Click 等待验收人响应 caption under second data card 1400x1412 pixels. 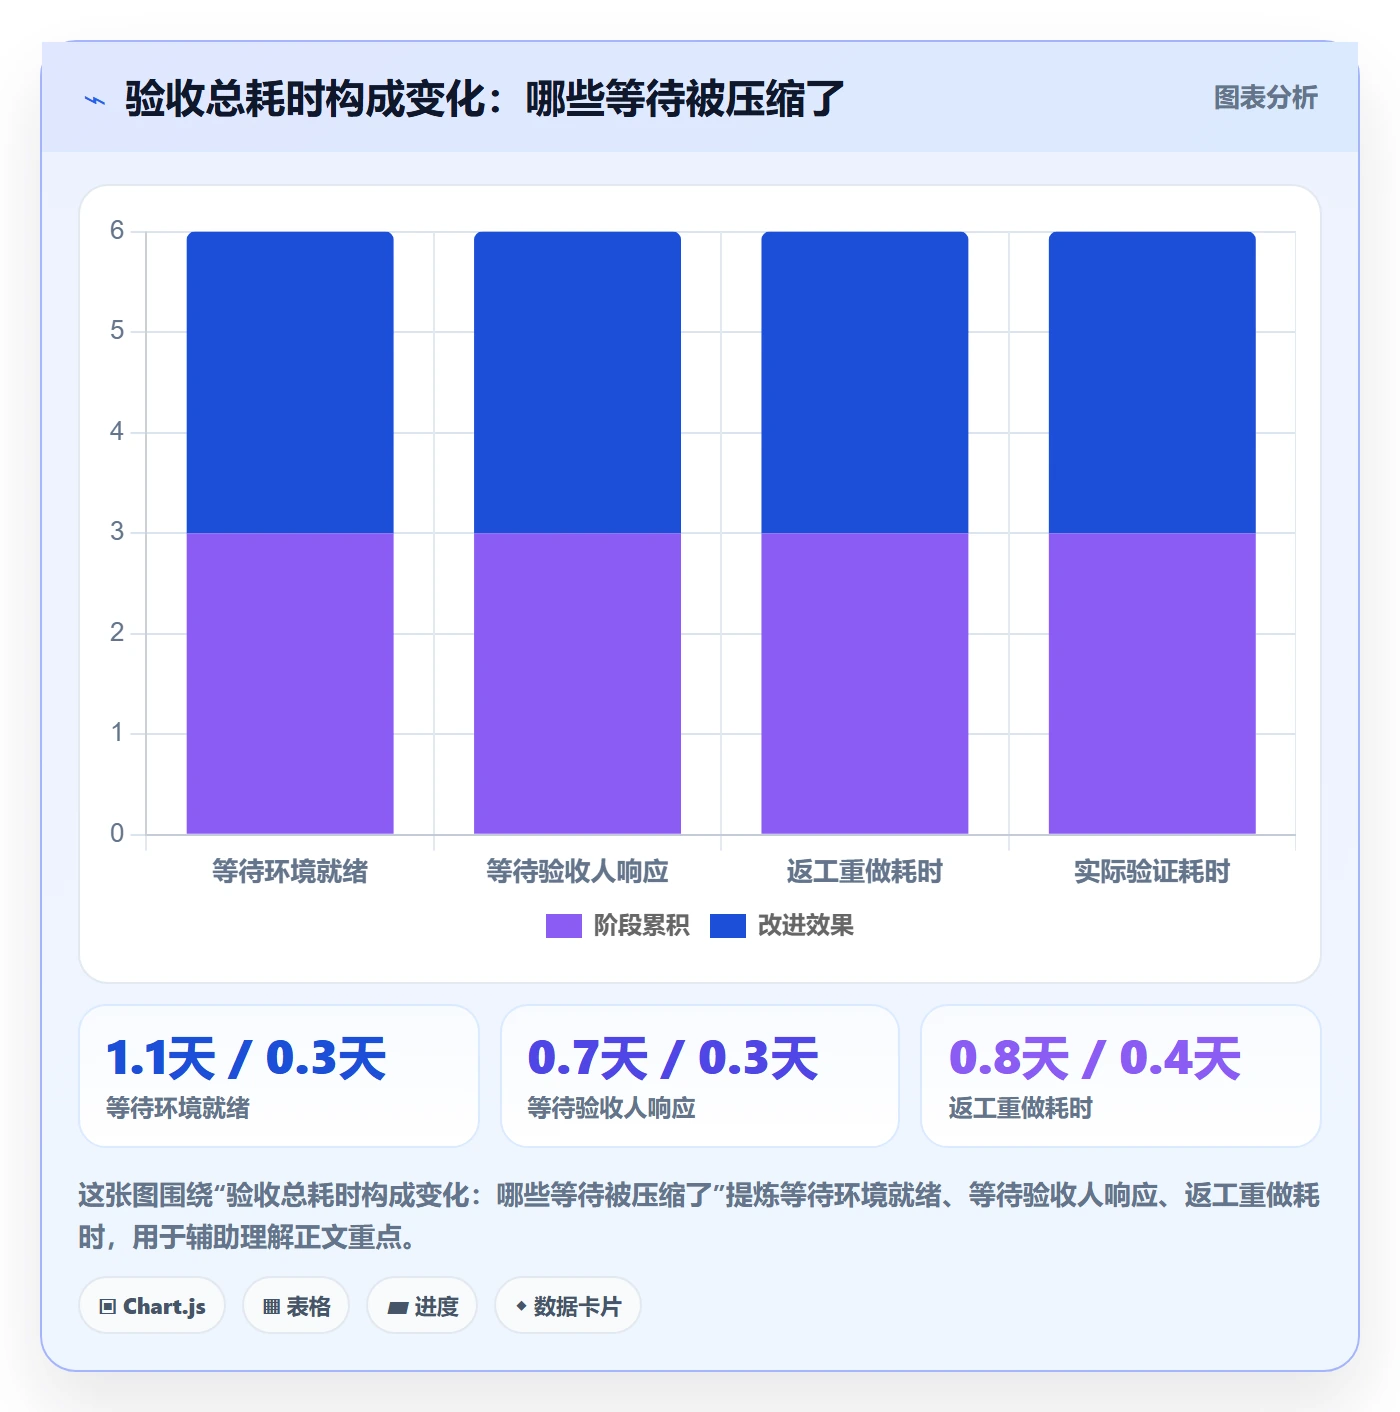611,1108
